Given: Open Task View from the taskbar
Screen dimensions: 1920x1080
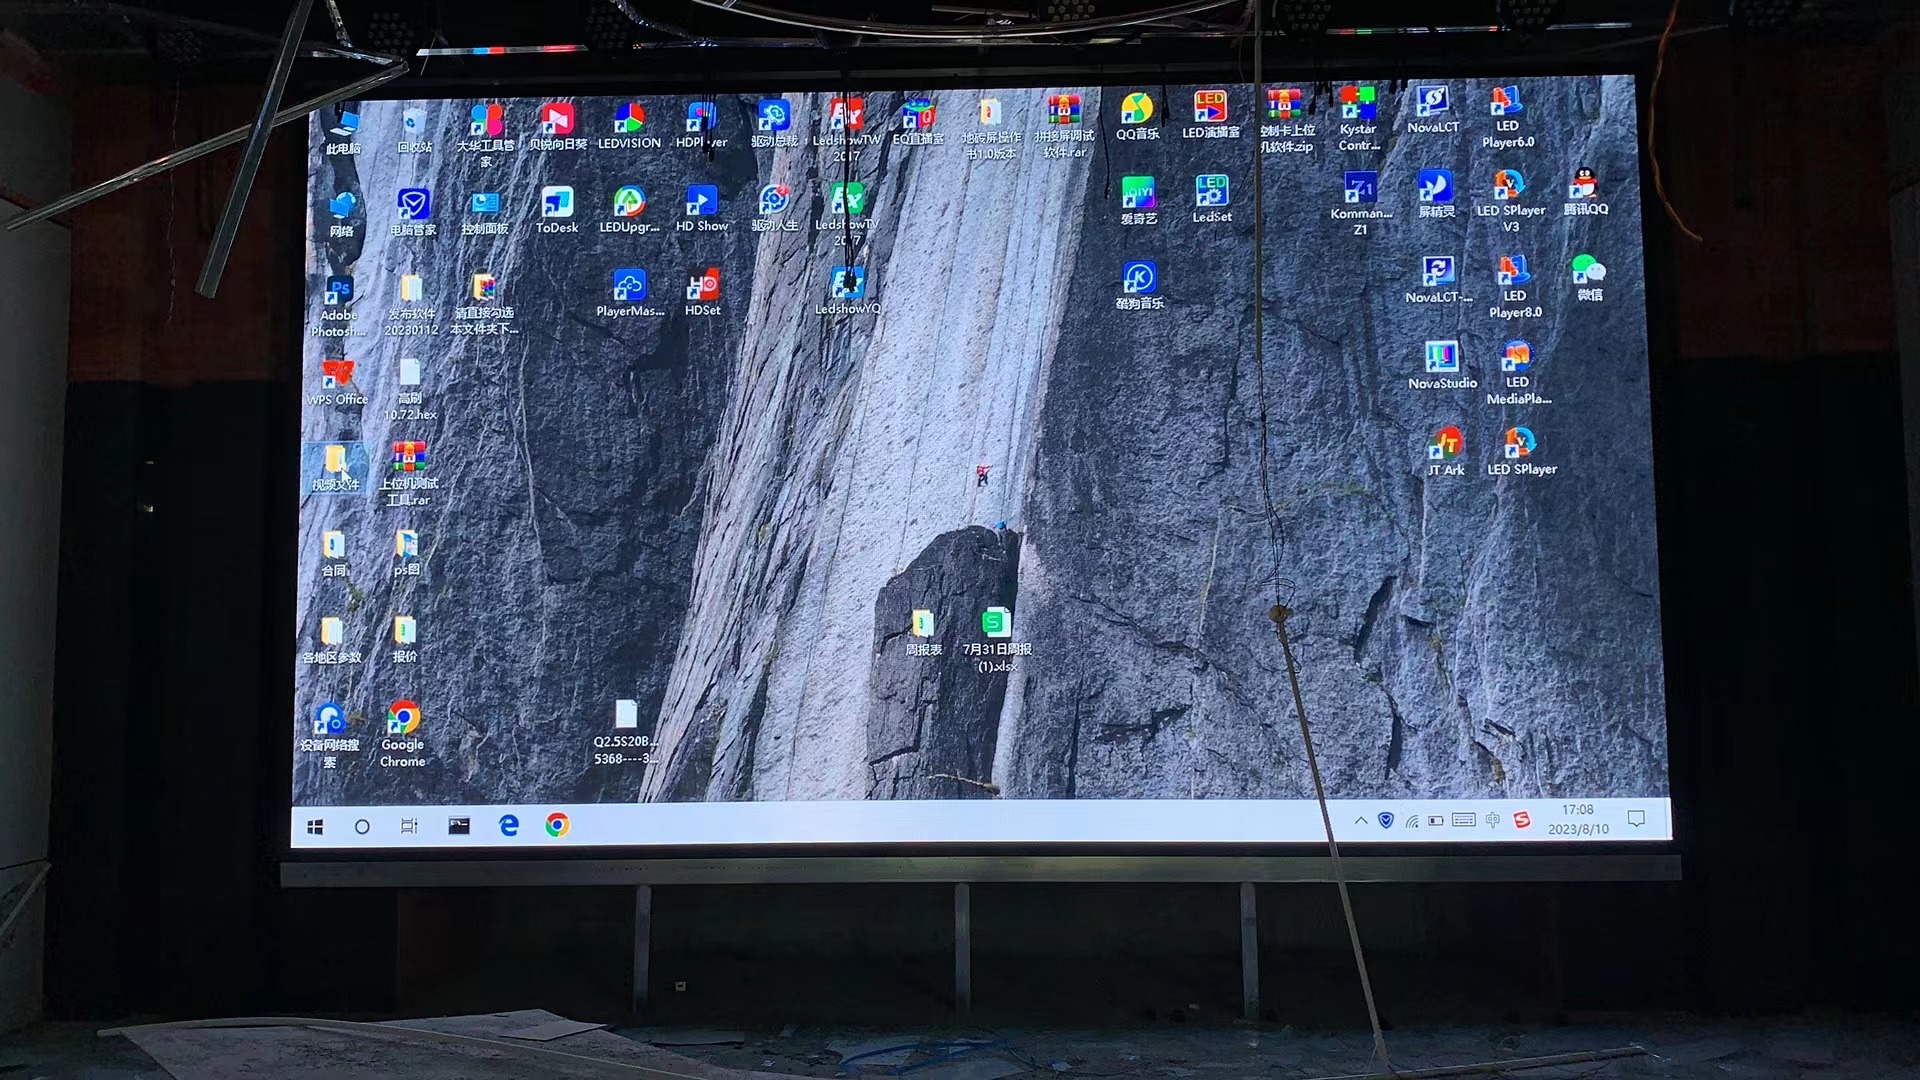Looking at the screenshot, I should [x=409, y=826].
